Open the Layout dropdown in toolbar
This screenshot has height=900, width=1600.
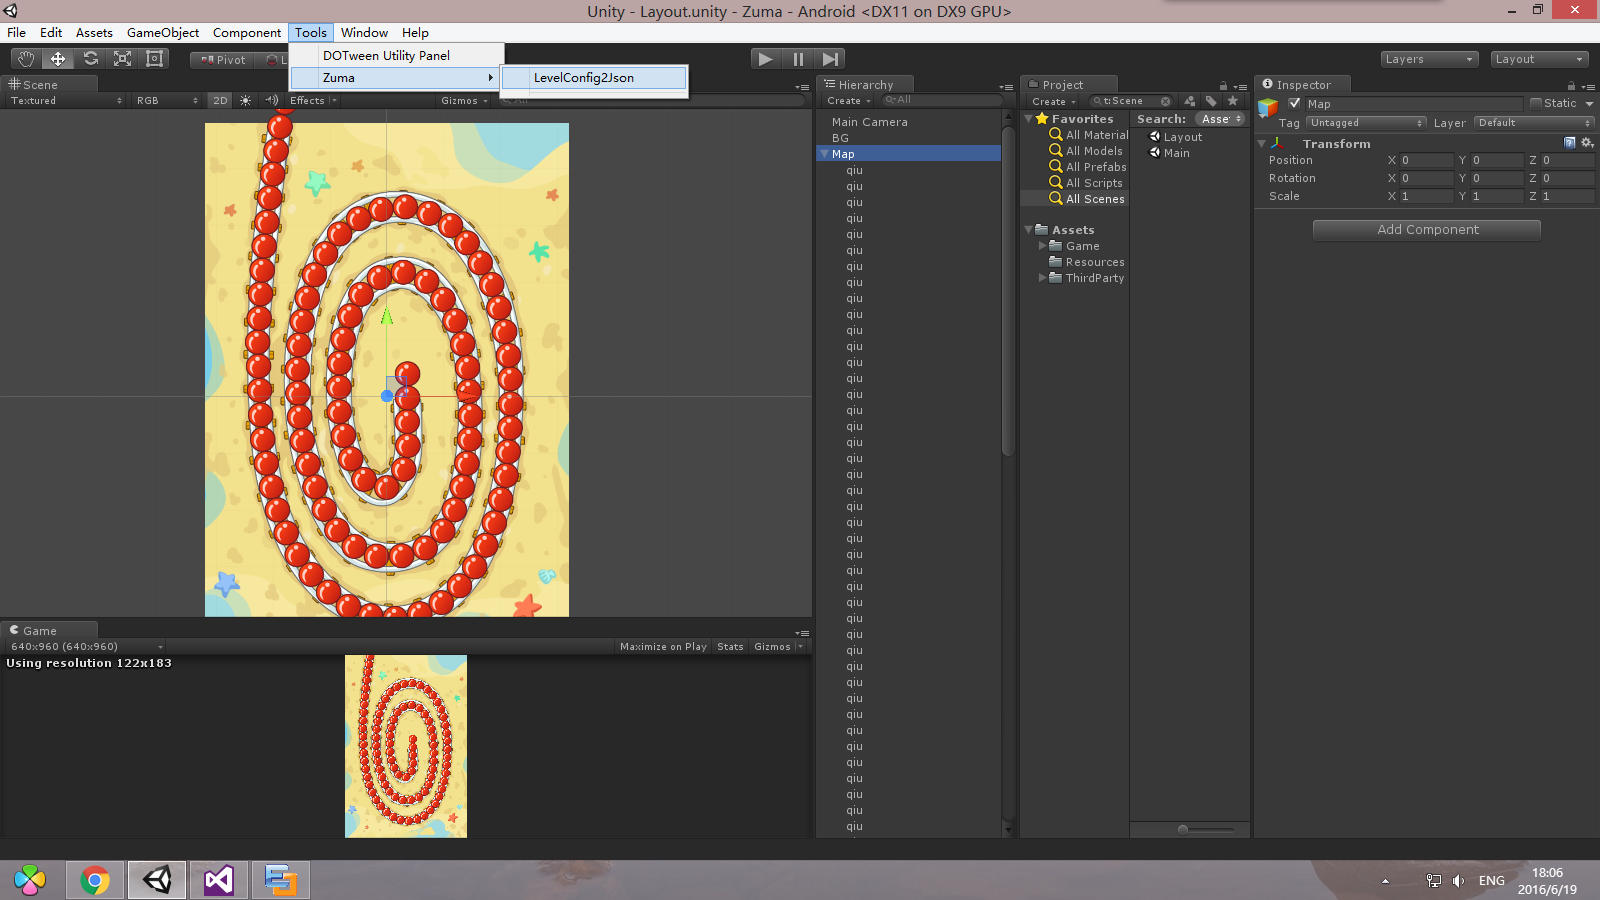coord(1540,59)
